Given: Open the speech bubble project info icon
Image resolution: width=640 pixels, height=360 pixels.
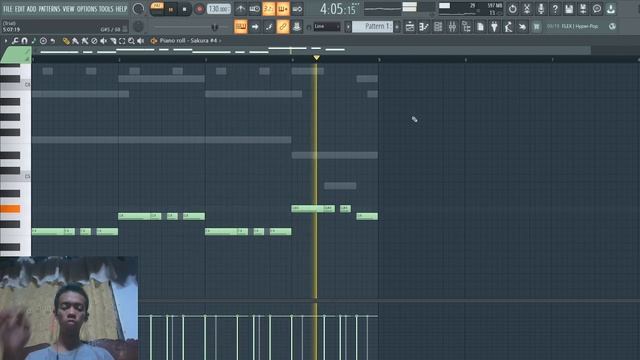Looking at the screenshot, I should tap(597, 9).
